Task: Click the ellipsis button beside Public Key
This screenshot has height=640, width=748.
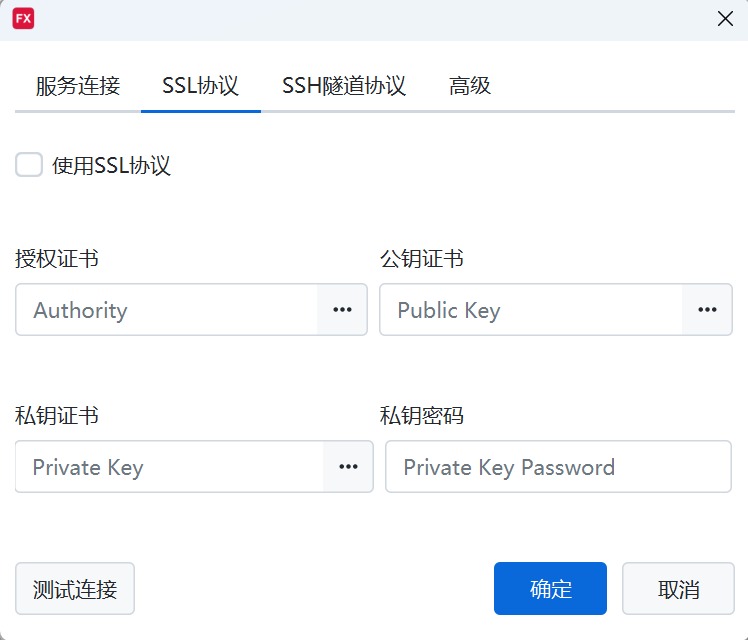Action: pyautogui.click(x=707, y=310)
